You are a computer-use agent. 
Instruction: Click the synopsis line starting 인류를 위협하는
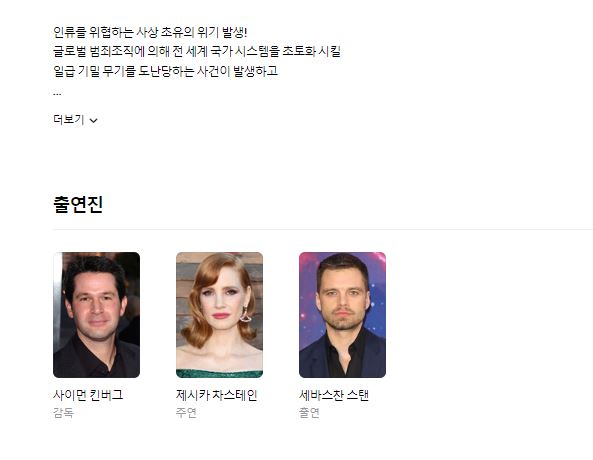click(x=150, y=32)
